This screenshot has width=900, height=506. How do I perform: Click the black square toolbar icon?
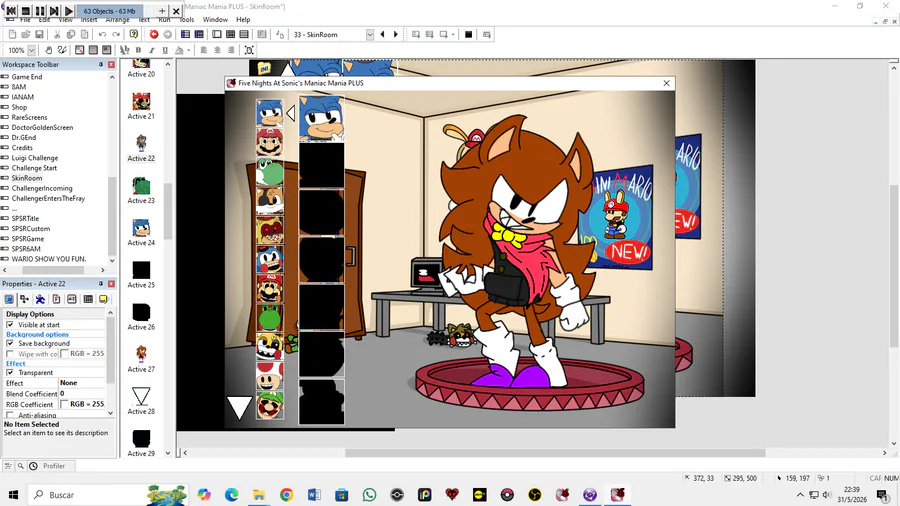point(468,34)
